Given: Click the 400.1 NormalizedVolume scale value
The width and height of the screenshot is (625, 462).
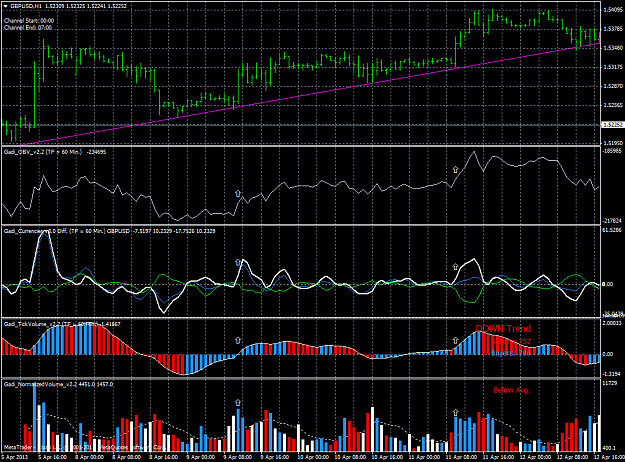Looking at the screenshot, I should (610, 448).
